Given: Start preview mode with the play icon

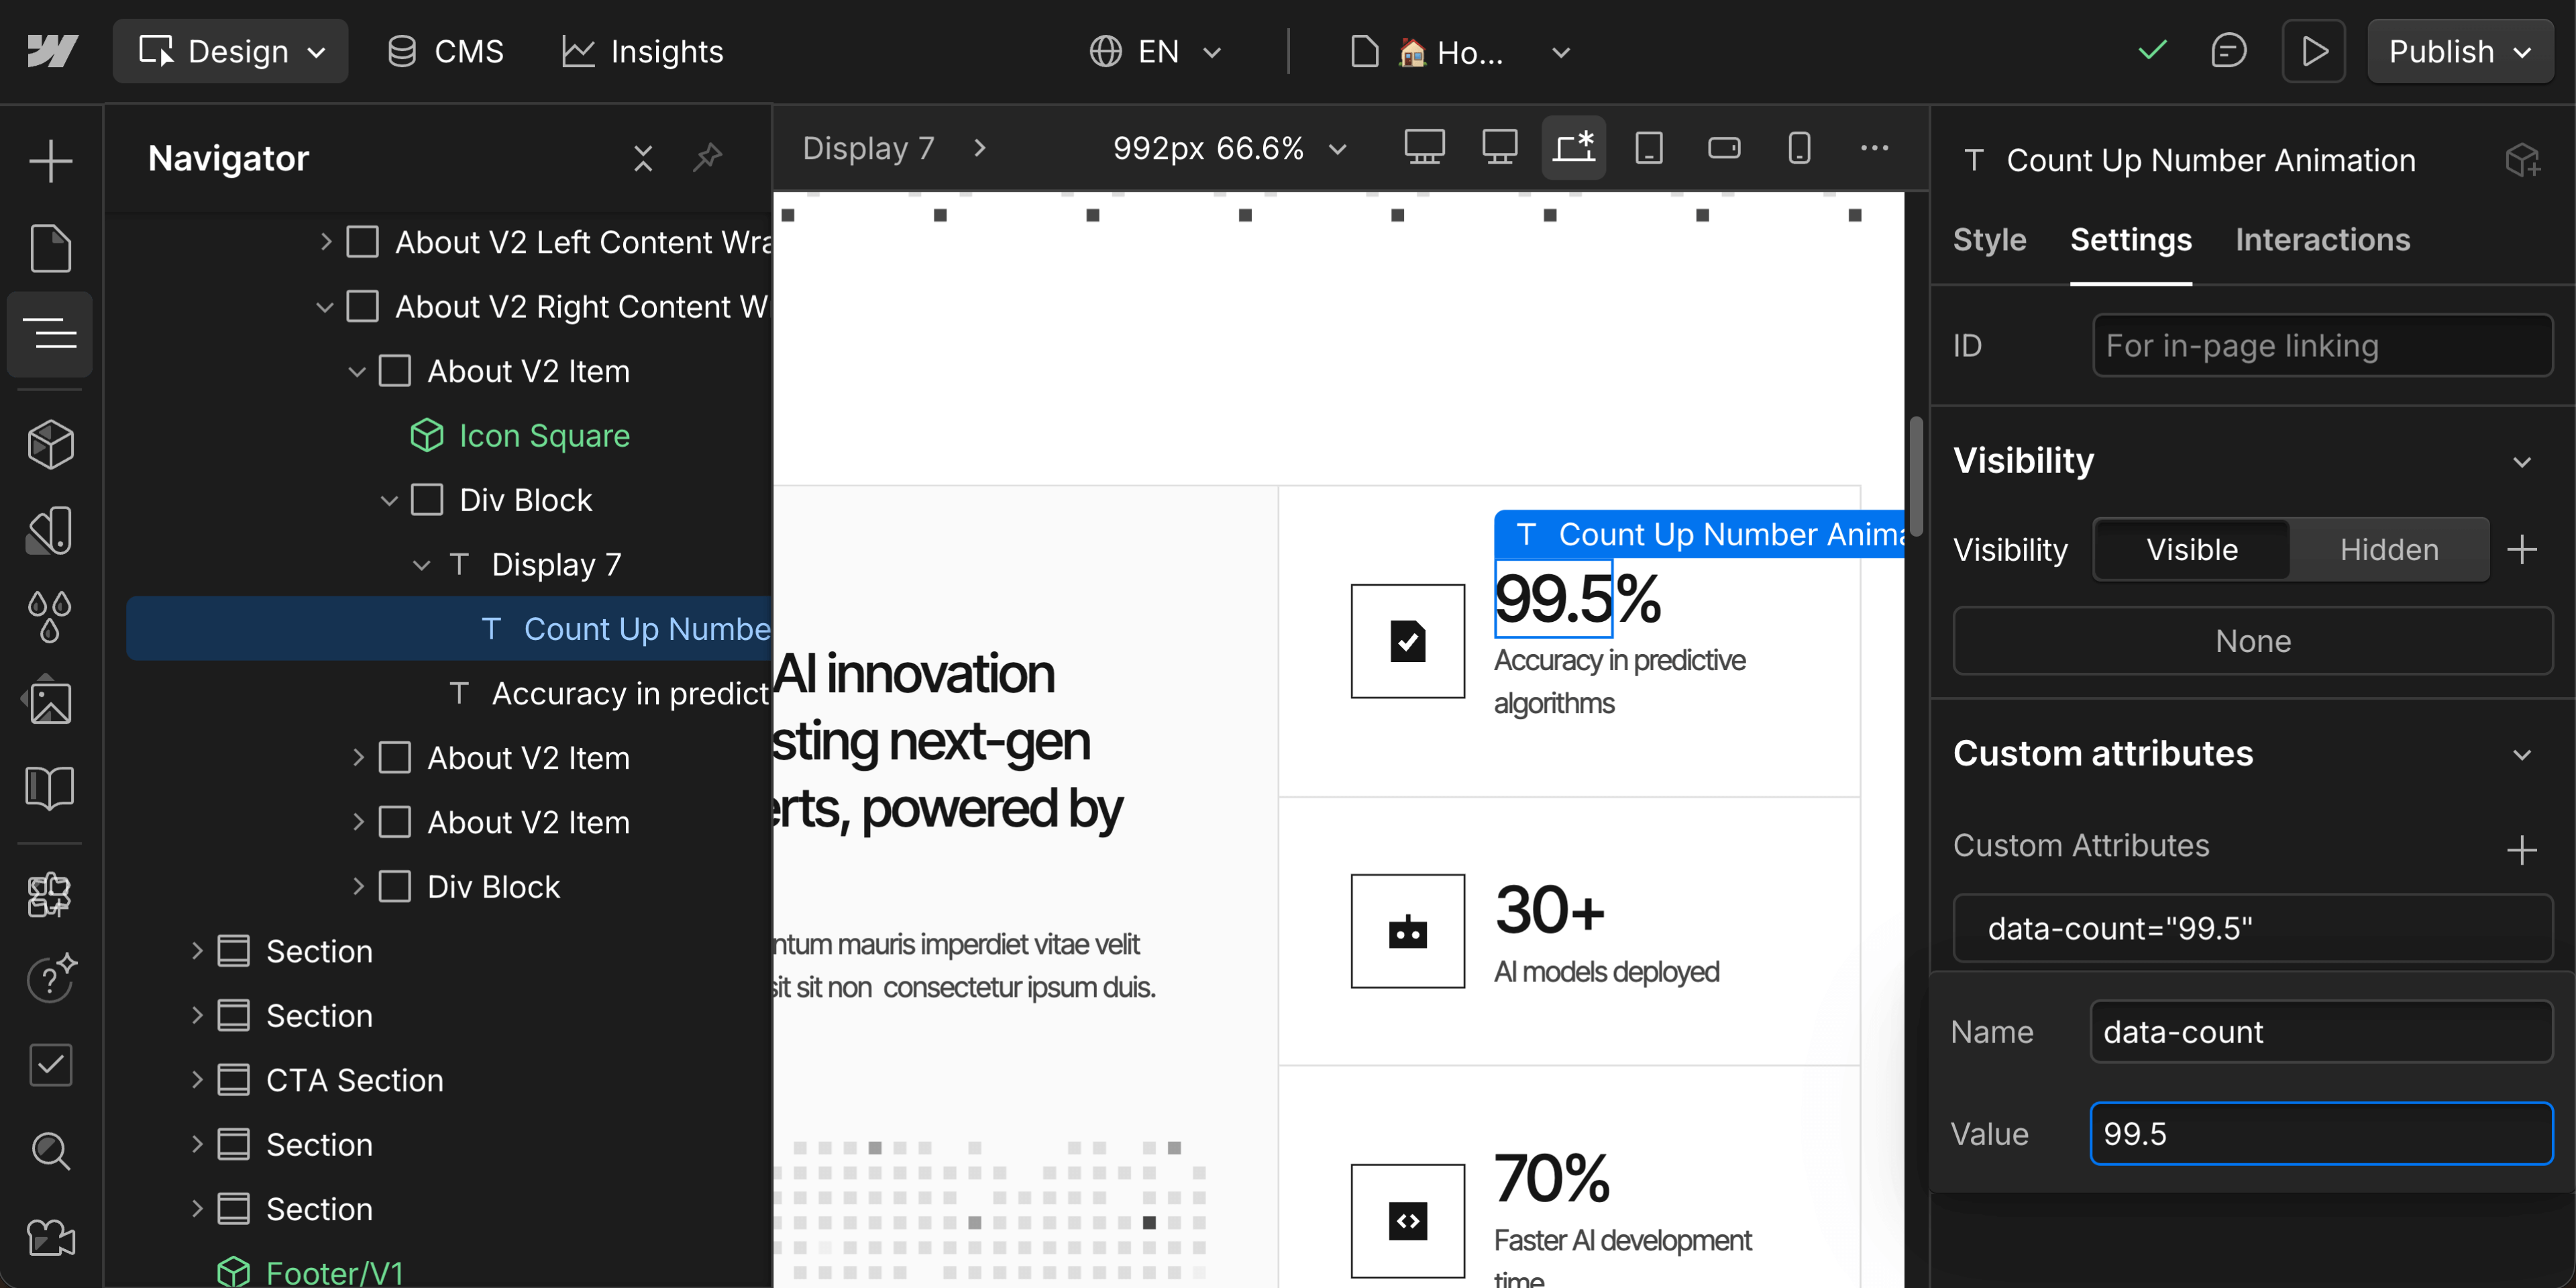Looking at the screenshot, I should (x=2313, y=50).
